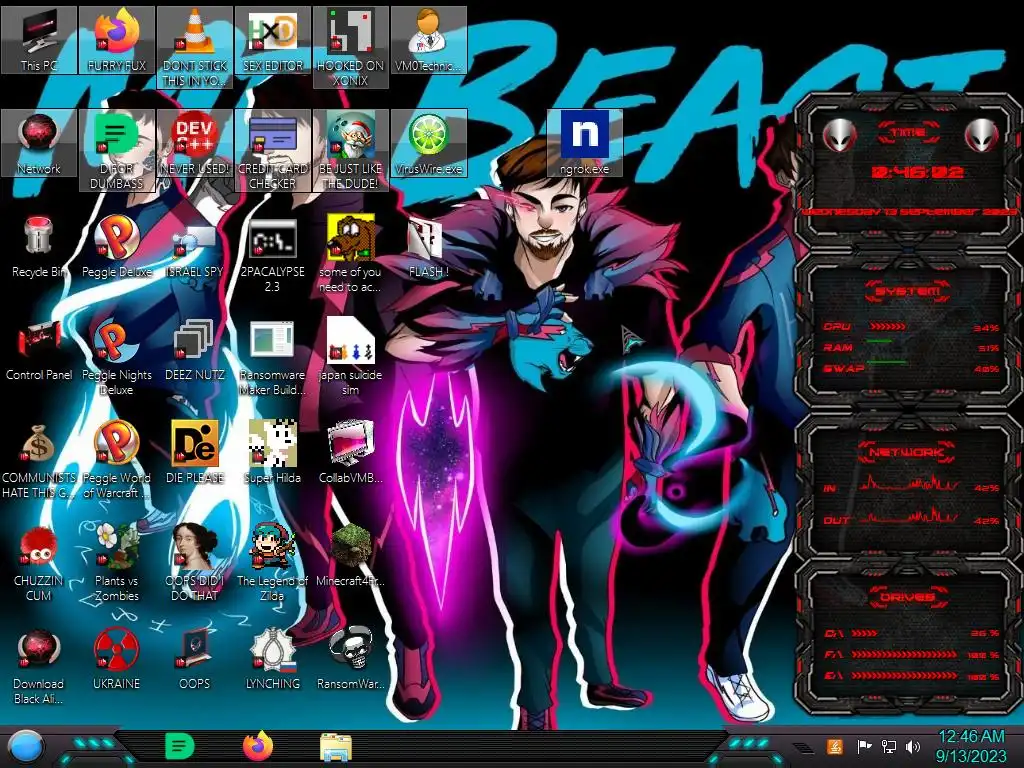Open the OOPS laptop shortcut
Viewport: 1024px width, 768px height.
point(195,658)
